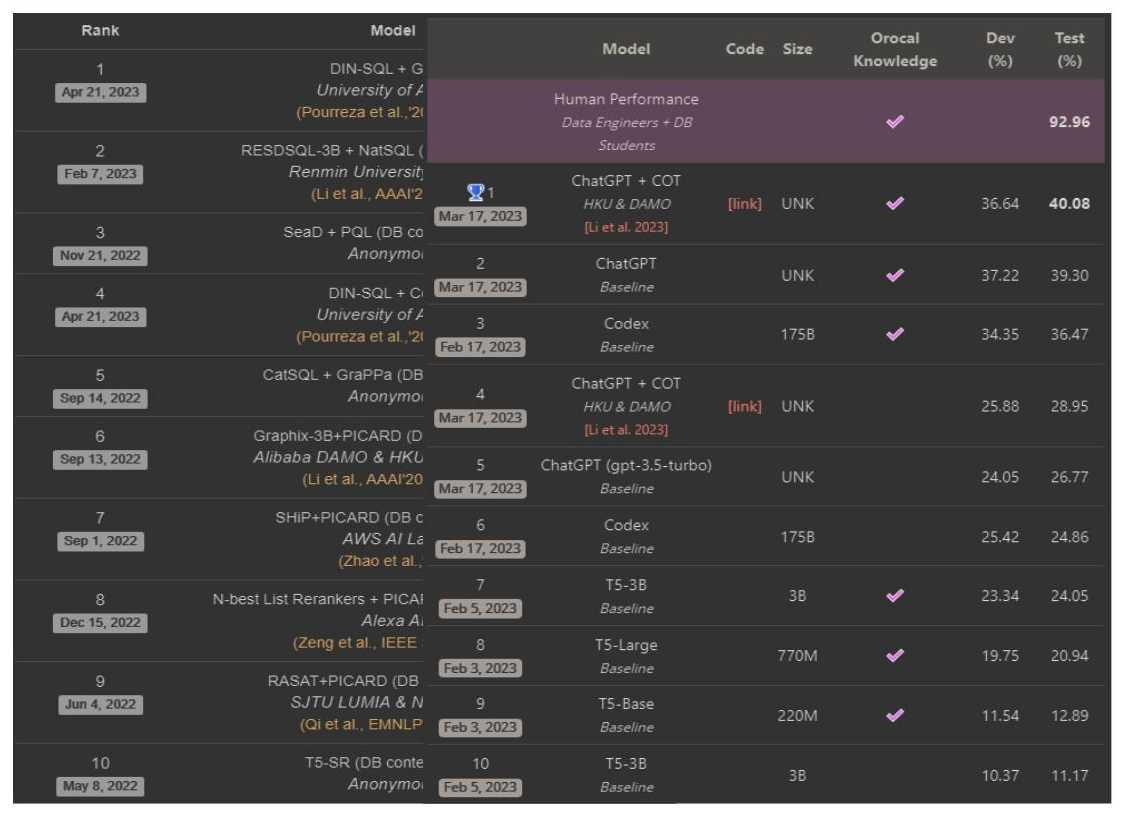This screenshot has width=1126, height=816.
Task: Click the Rank column header in left table
Action: click(x=100, y=31)
